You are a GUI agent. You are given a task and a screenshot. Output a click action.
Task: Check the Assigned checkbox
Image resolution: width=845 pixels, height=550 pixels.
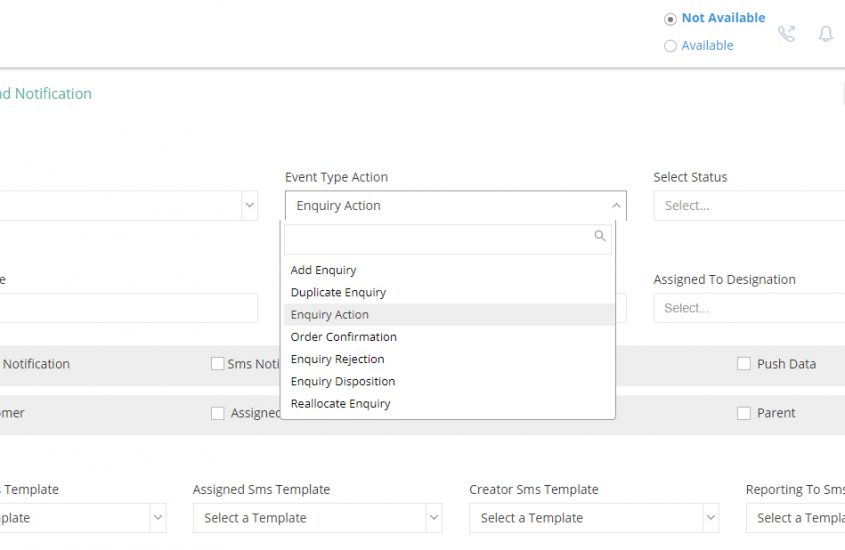pos(218,413)
